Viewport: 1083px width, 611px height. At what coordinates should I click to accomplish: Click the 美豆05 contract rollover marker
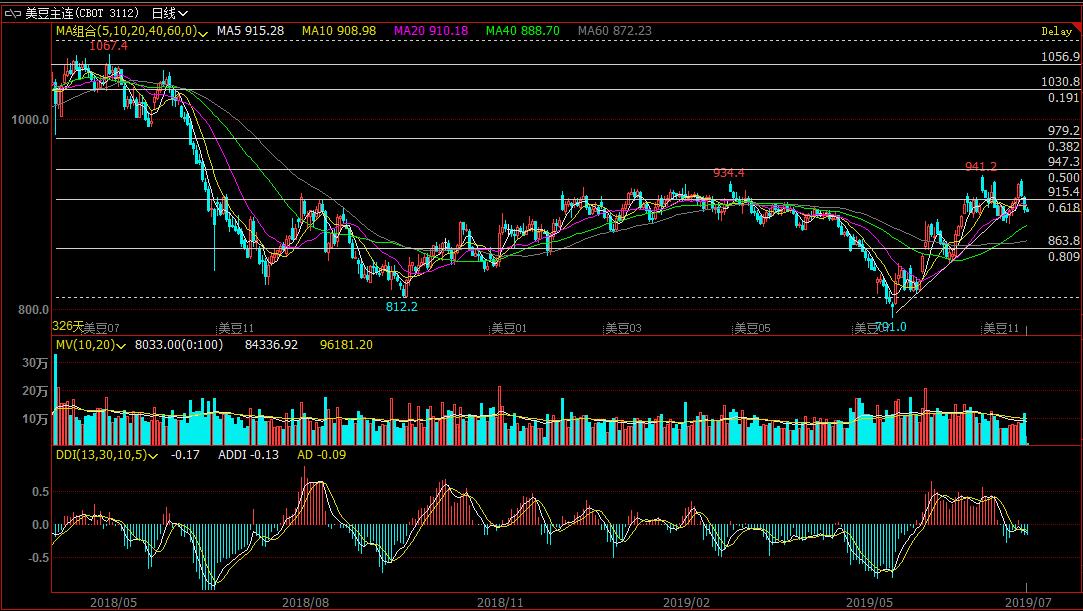(x=752, y=327)
